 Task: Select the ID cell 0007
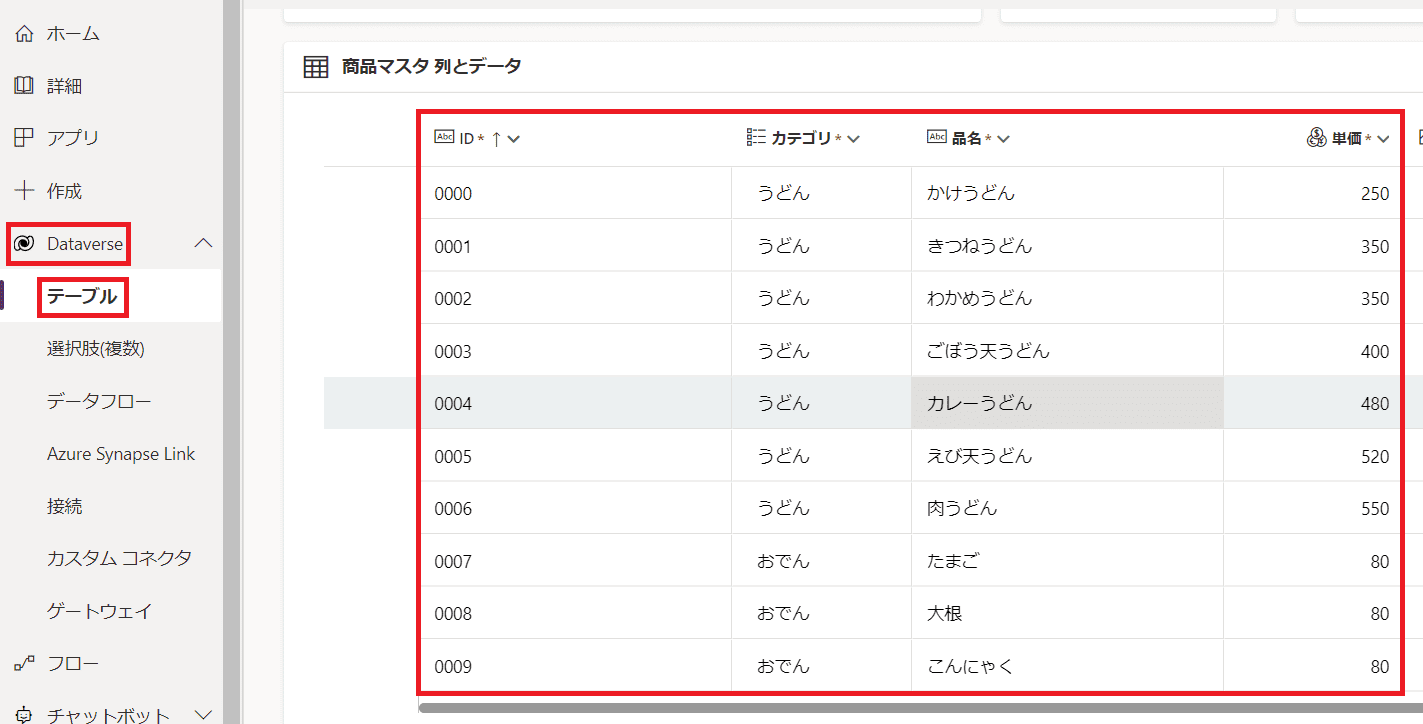pyautogui.click(x=575, y=561)
